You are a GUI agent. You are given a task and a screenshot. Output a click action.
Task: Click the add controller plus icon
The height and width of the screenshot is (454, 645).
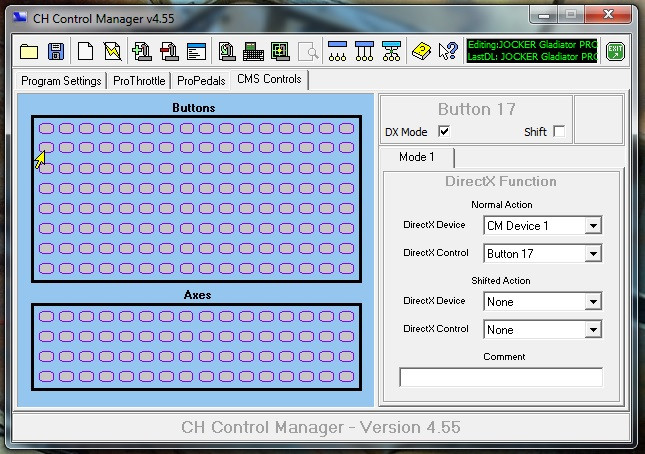pos(141,51)
